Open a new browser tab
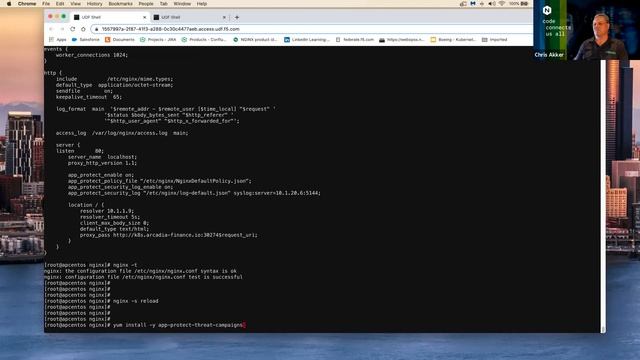640x360 pixels. pos(237,17)
